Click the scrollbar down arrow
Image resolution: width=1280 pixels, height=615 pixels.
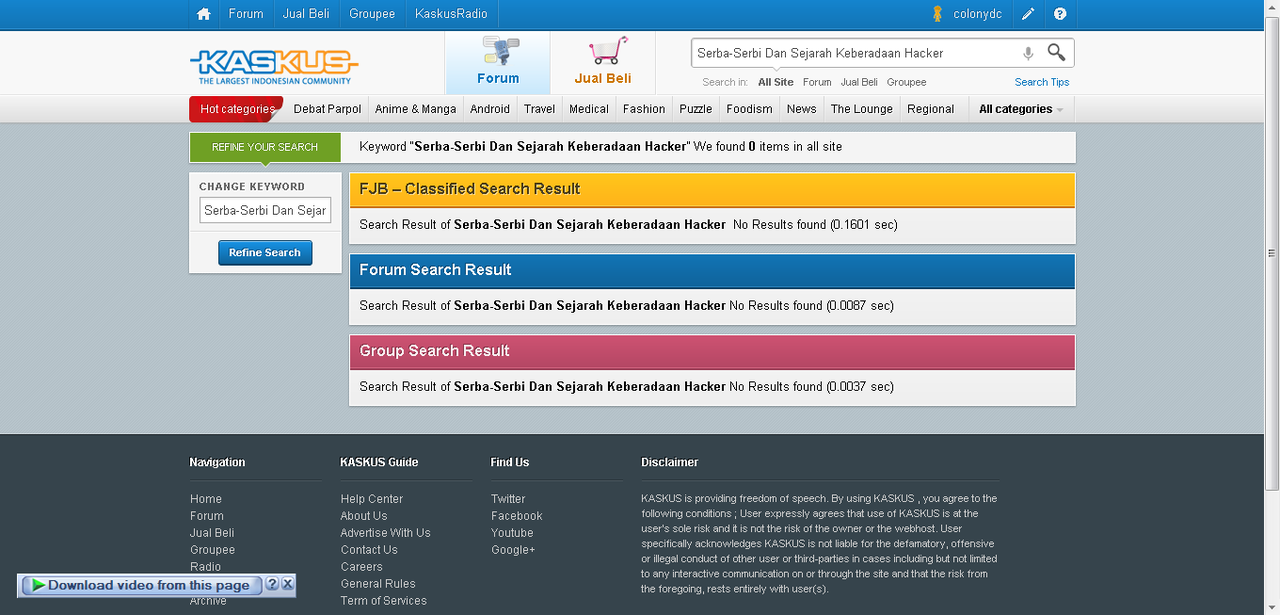pyautogui.click(x=1272, y=606)
